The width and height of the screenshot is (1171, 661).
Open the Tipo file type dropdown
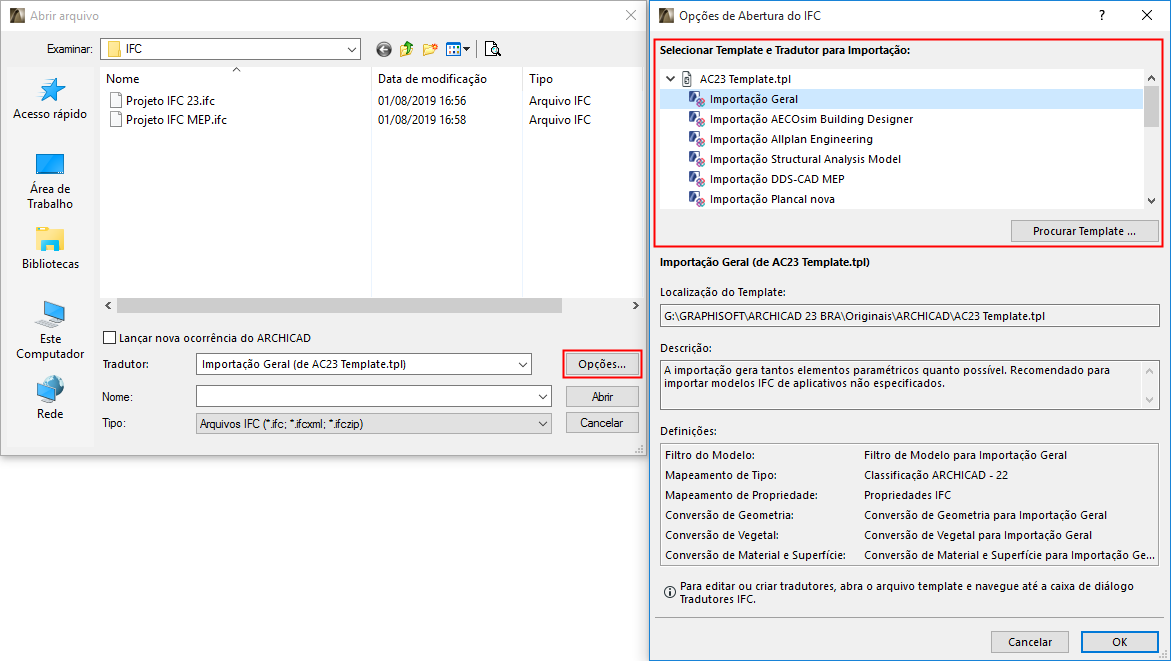coord(543,423)
